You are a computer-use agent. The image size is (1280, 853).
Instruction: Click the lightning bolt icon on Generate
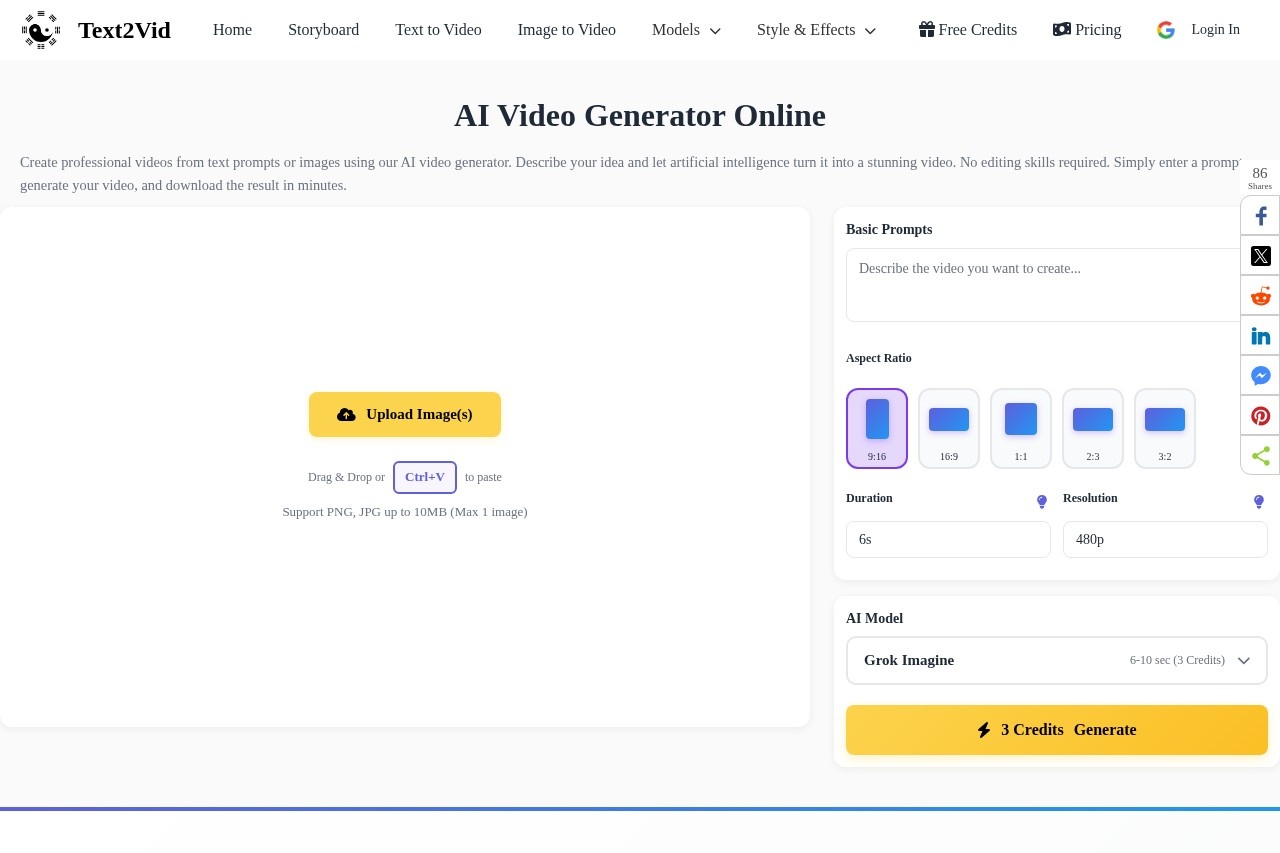pyautogui.click(x=984, y=730)
